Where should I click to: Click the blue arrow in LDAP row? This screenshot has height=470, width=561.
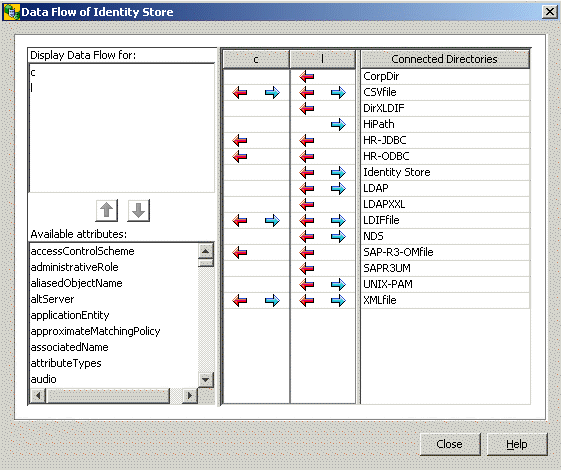[338, 188]
